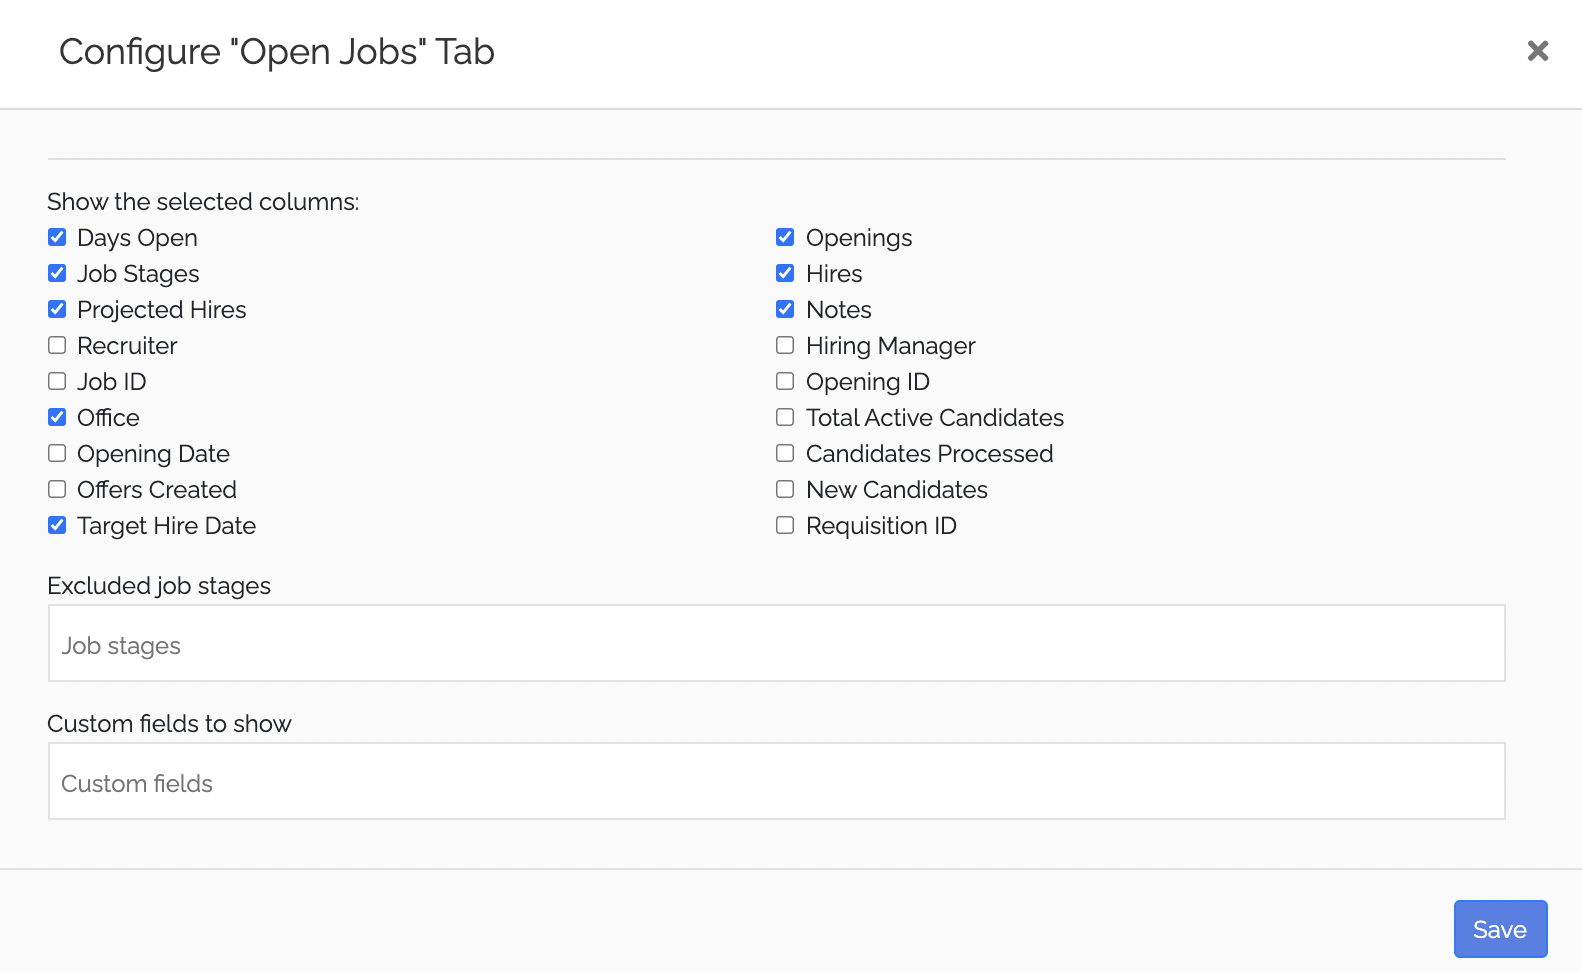Enable the Recruiter column checkbox
This screenshot has height=972, width=1582.
coord(57,346)
